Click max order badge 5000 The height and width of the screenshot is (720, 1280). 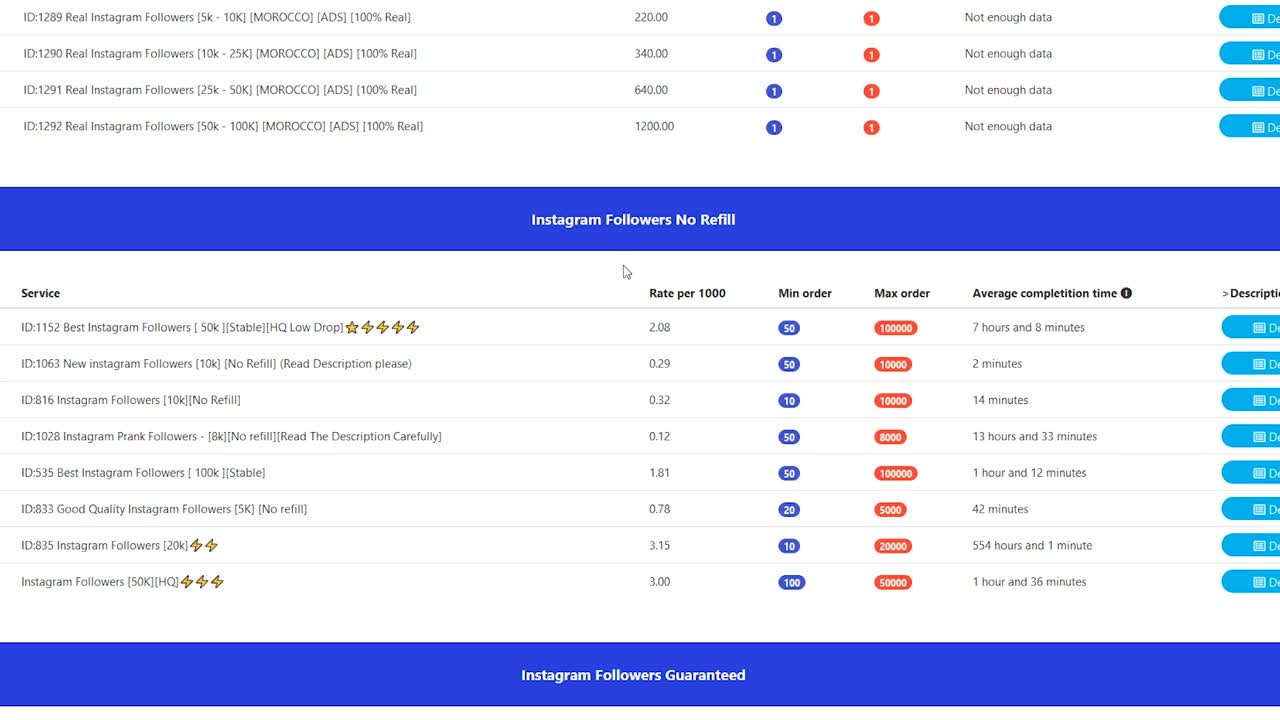[890, 510]
